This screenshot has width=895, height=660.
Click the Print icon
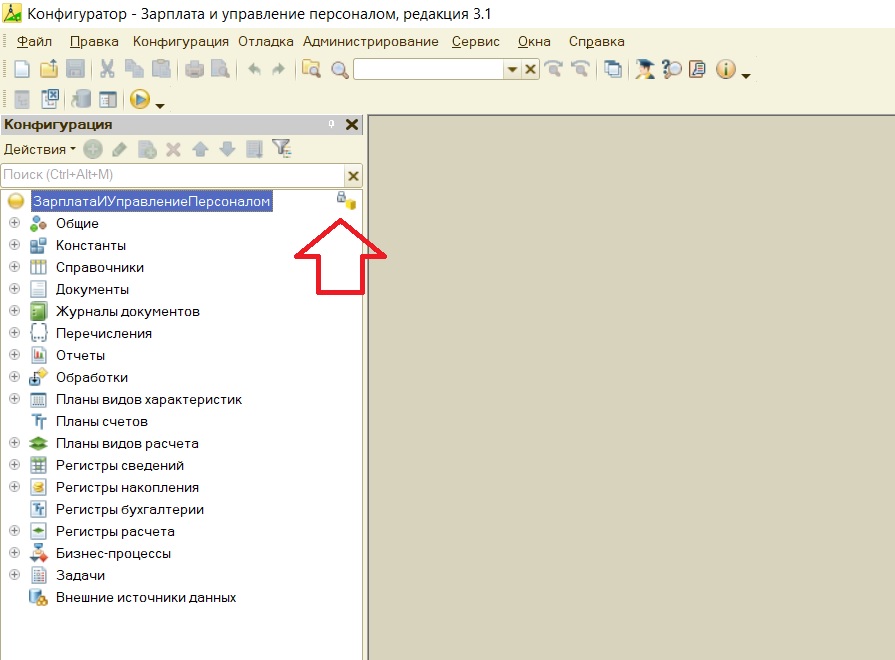[x=194, y=69]
